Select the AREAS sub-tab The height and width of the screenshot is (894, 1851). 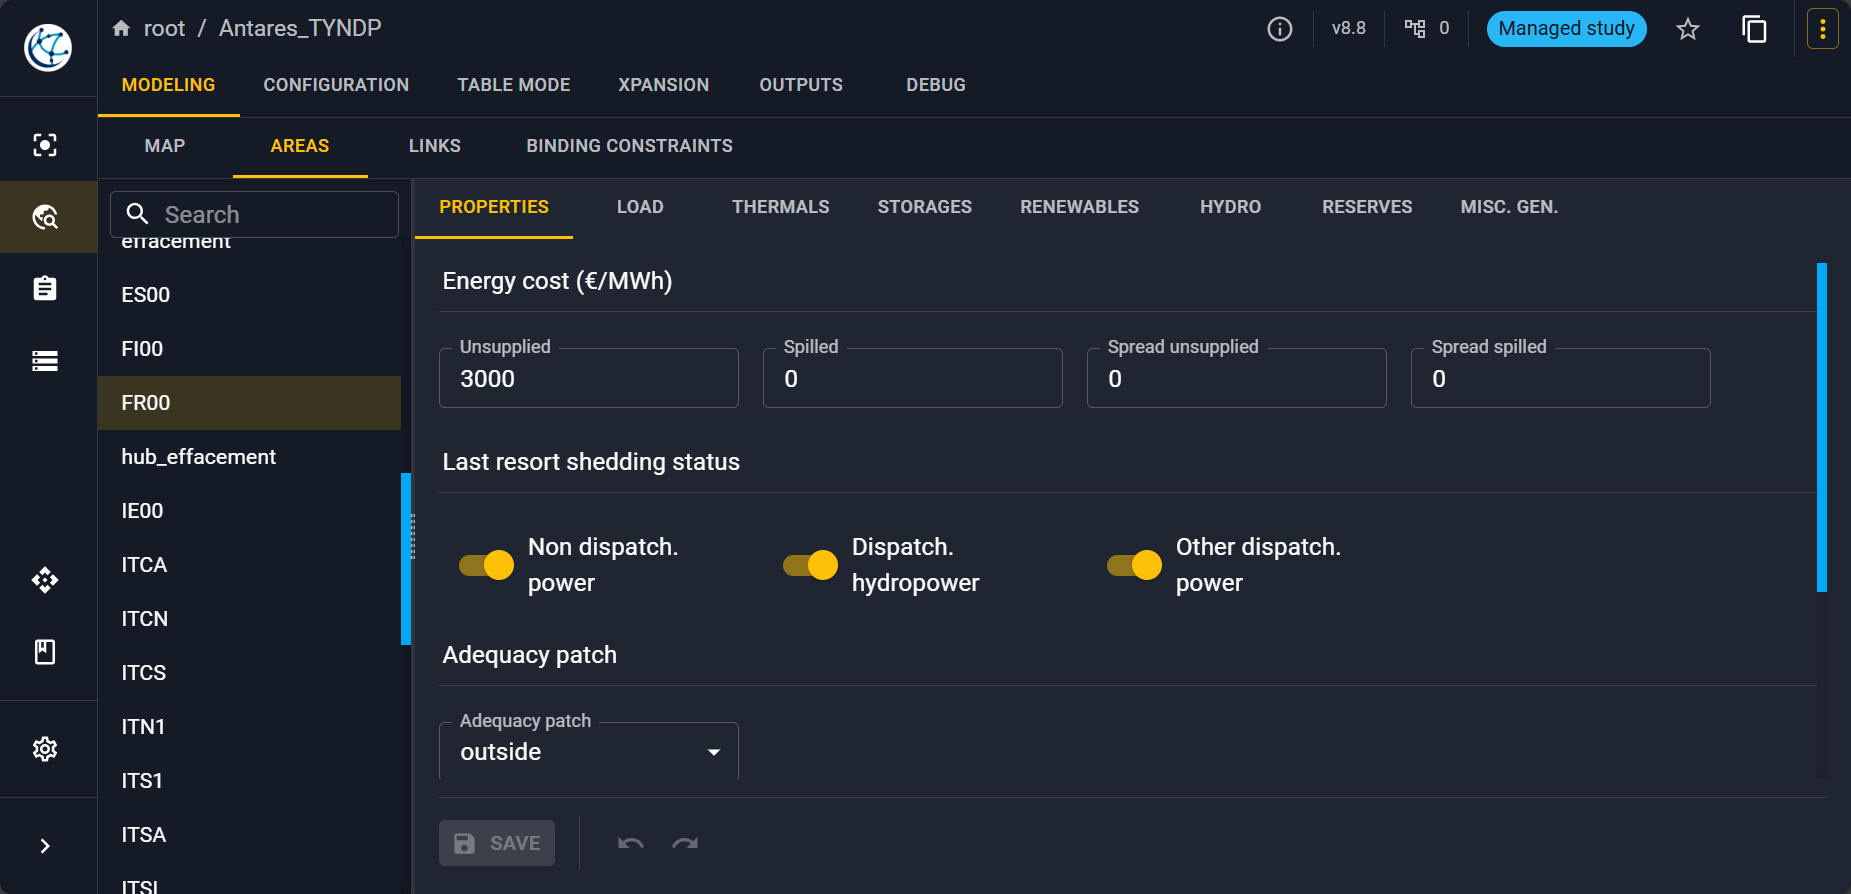coord(300,146)
